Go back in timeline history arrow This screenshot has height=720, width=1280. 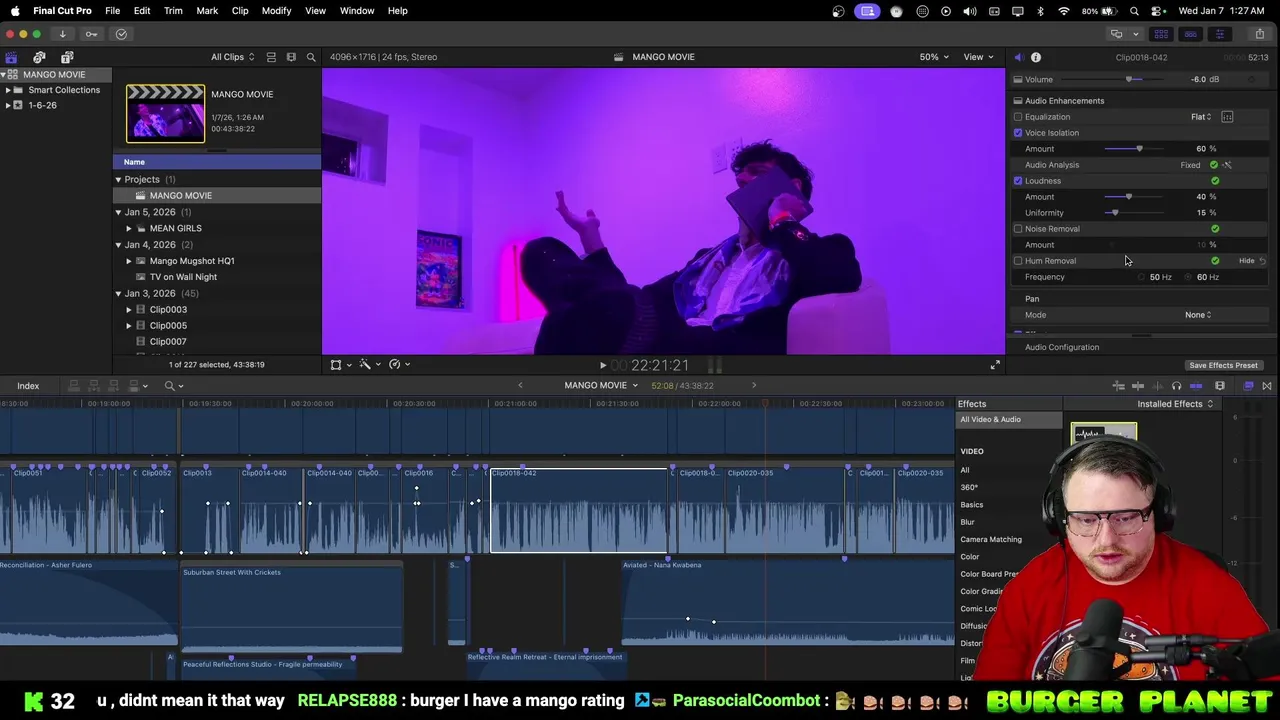click(520, 386)
